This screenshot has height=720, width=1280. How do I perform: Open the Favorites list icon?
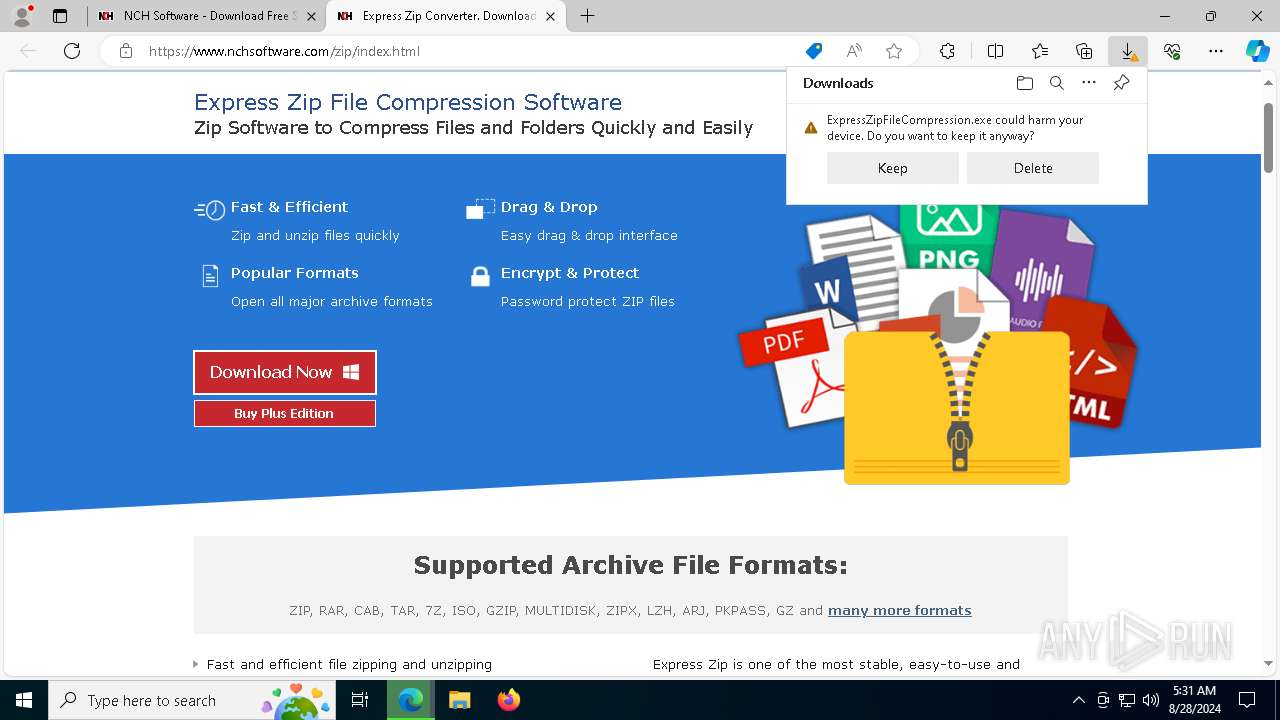tap(1040, 51)
